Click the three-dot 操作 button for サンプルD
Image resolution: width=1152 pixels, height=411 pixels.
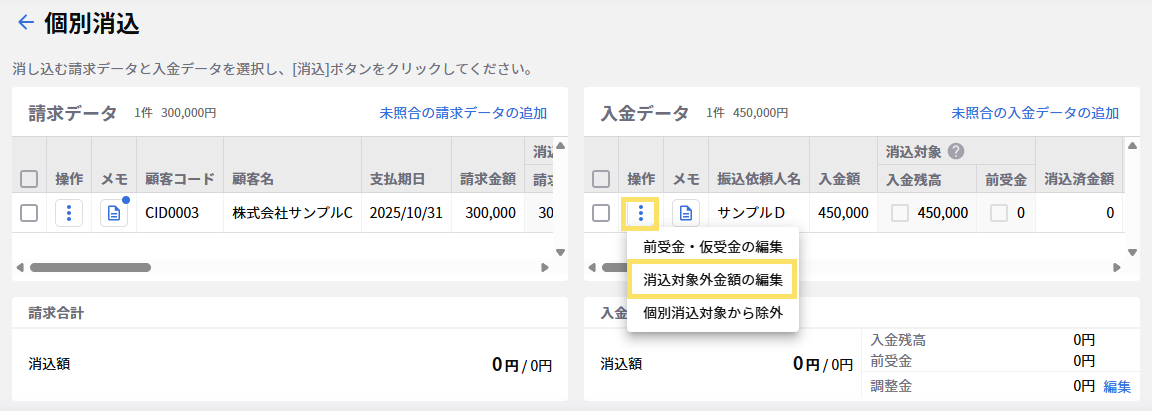(x=641, y=213)
